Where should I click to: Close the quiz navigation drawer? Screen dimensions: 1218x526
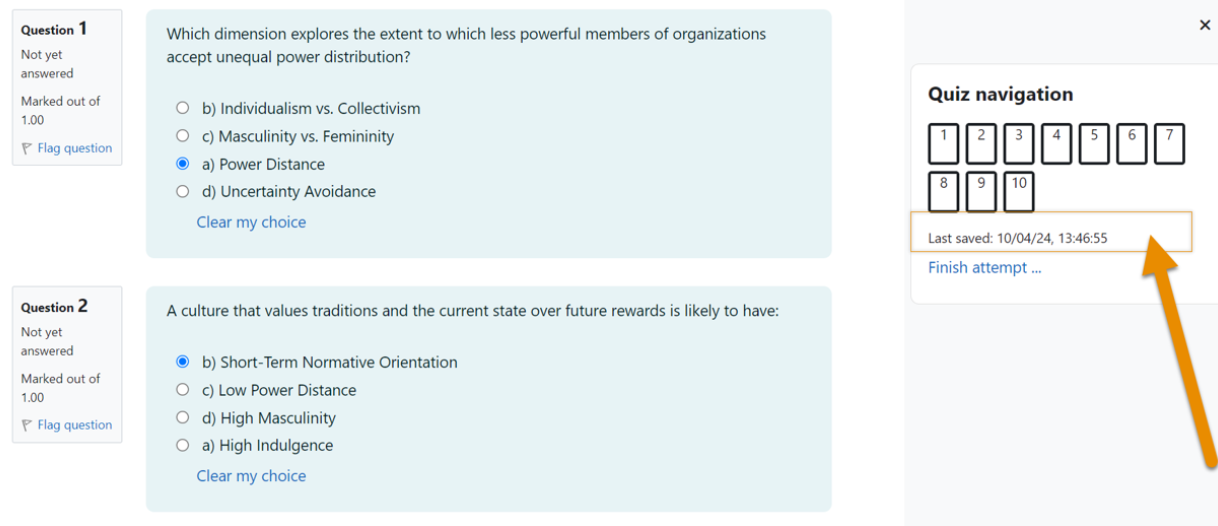(x=1204, y=25)
